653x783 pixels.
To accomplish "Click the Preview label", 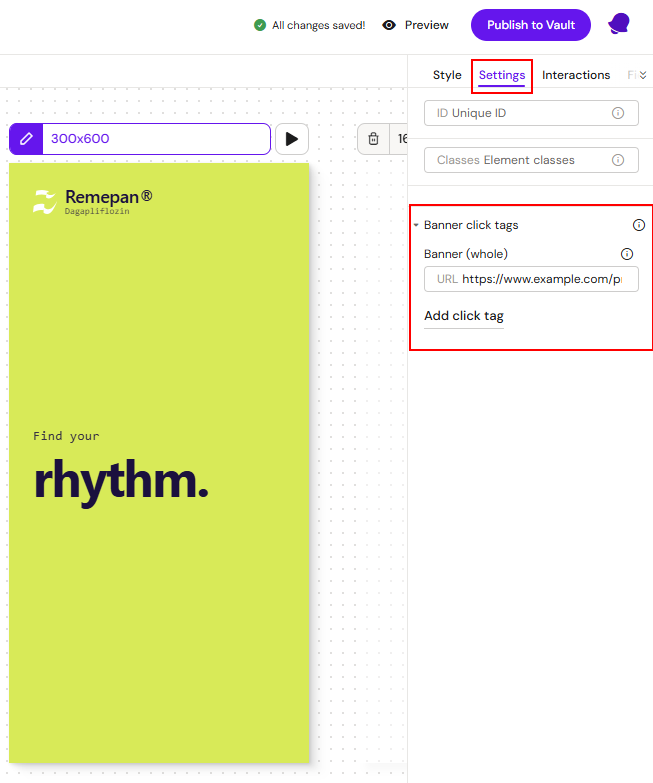I will point(426,25).
